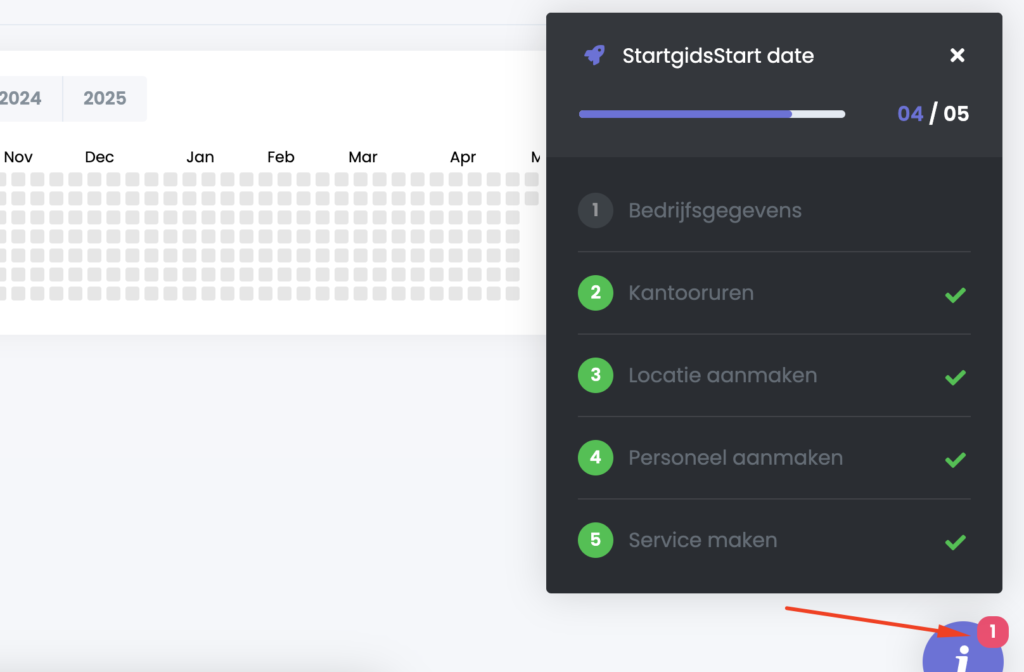The image size is (1024, 672).
Task: Click the 04 / 05 step counter
Action: [932, 114]
